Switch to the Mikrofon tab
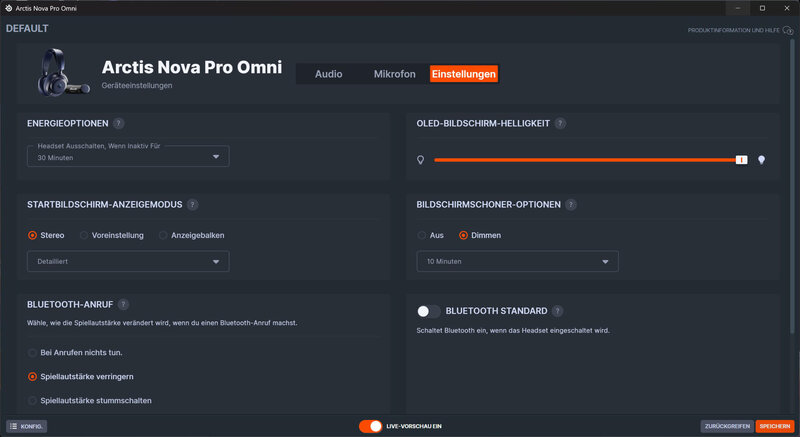 point(394,74)
